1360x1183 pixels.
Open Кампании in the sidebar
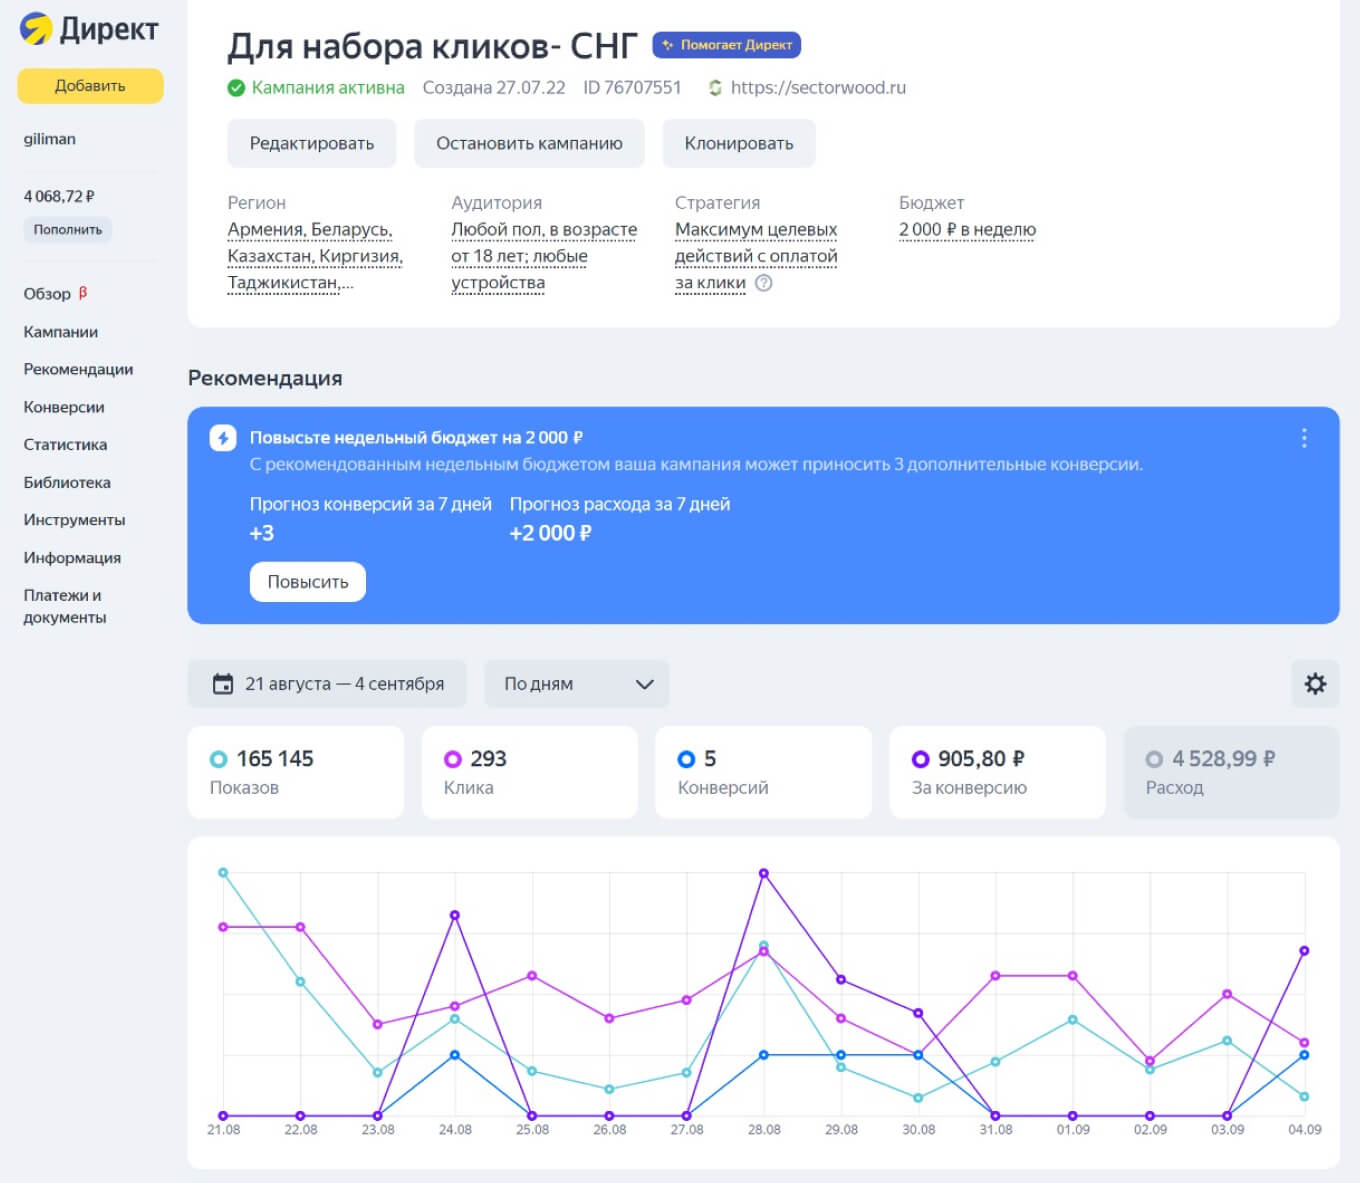[x=61, y=332]
